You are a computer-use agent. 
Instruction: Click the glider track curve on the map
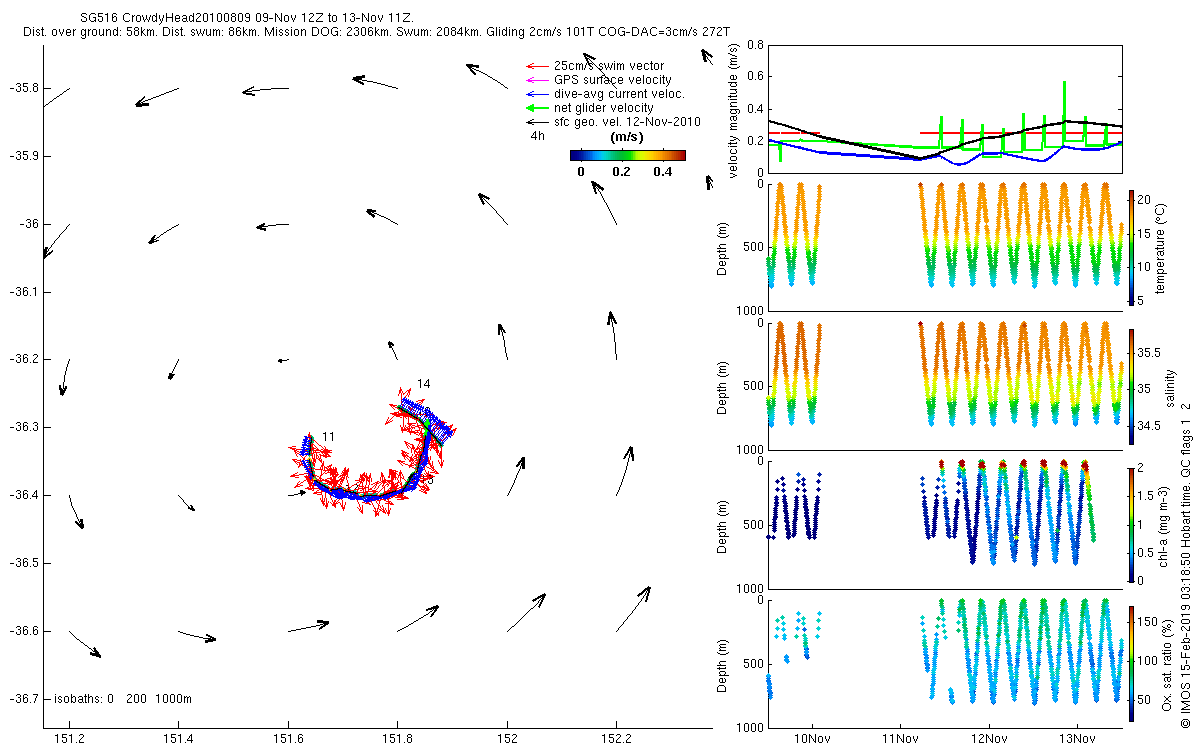pyautogui.click(x=370, y=496)
